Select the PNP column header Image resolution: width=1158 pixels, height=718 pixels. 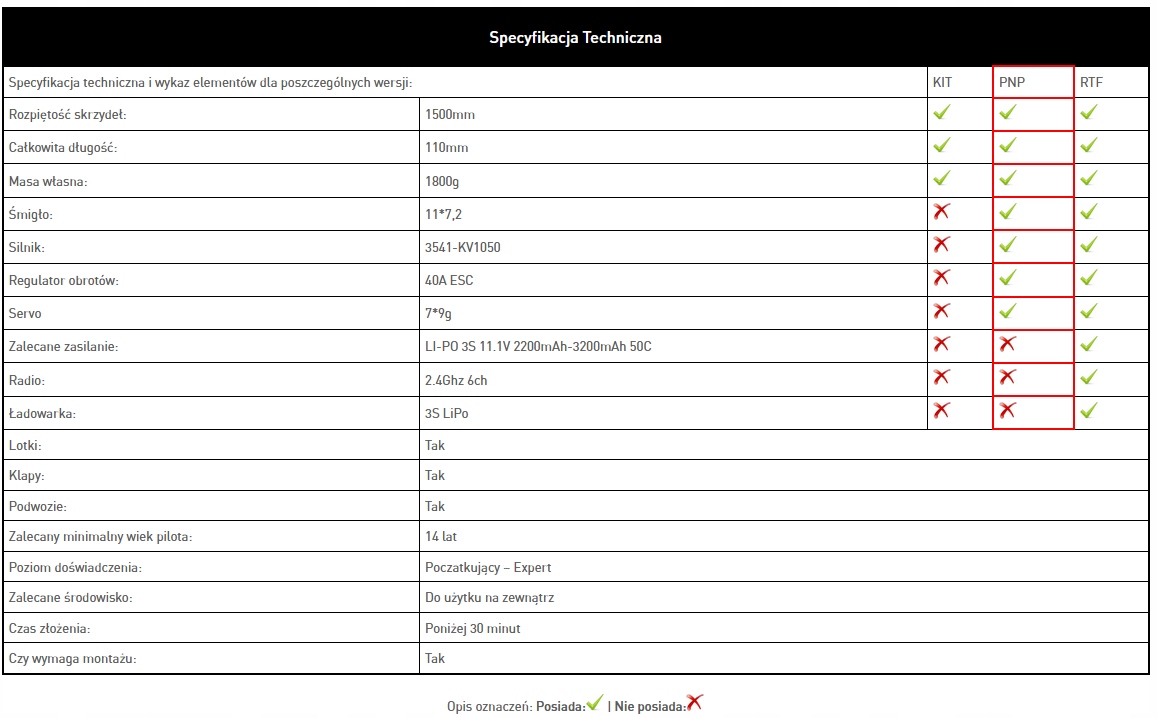click(x=1012, y=82)
